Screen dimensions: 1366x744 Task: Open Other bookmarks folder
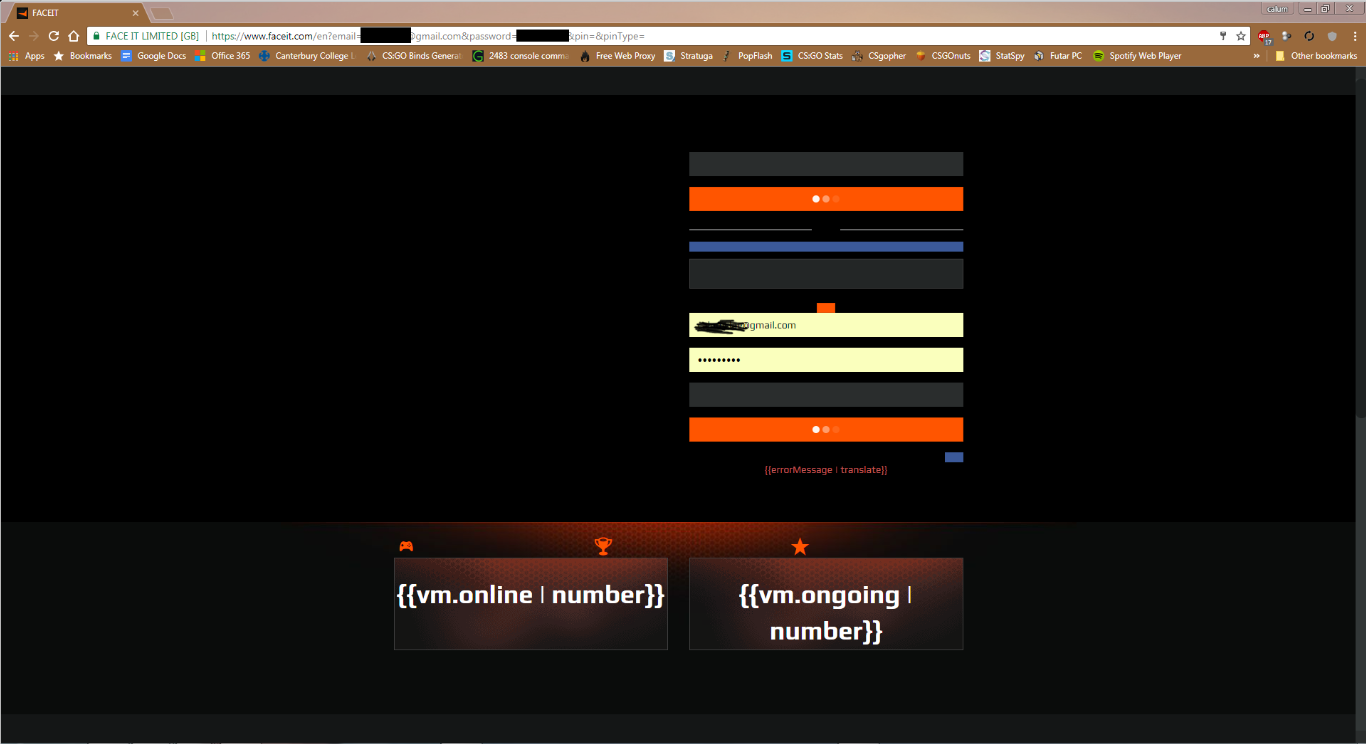point(1315,56)
